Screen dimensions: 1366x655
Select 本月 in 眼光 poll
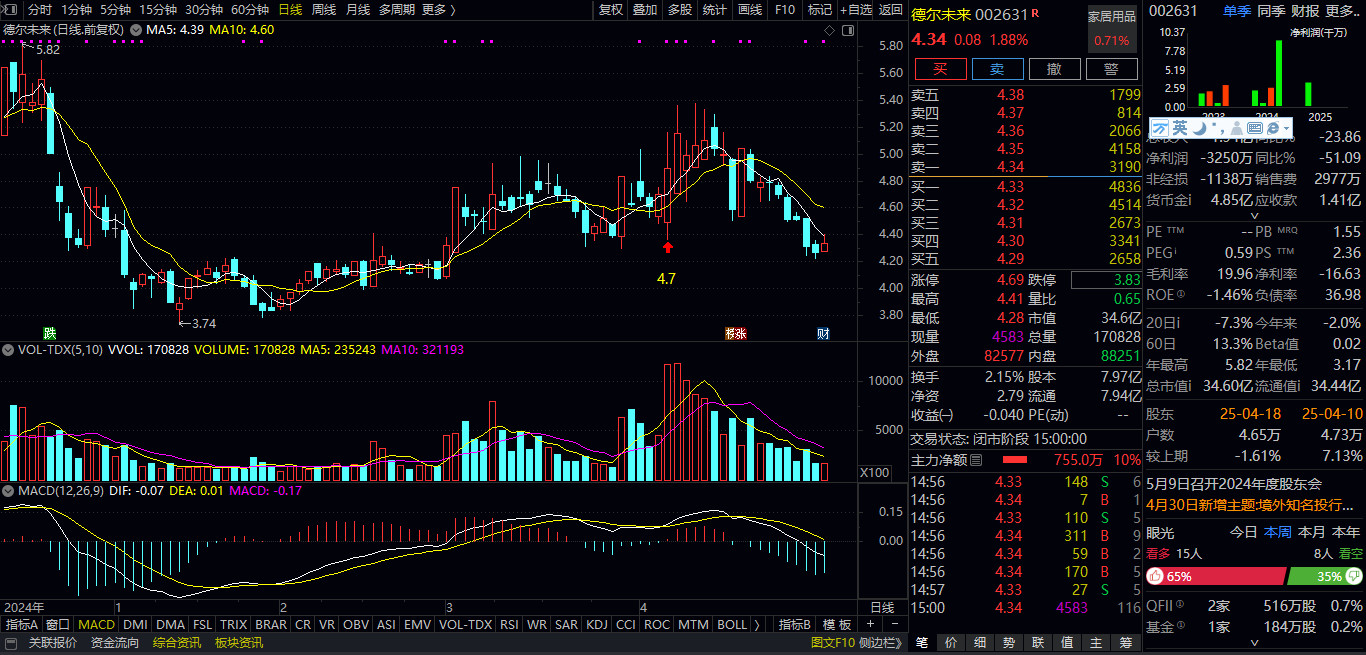(x=1311, y=532)
